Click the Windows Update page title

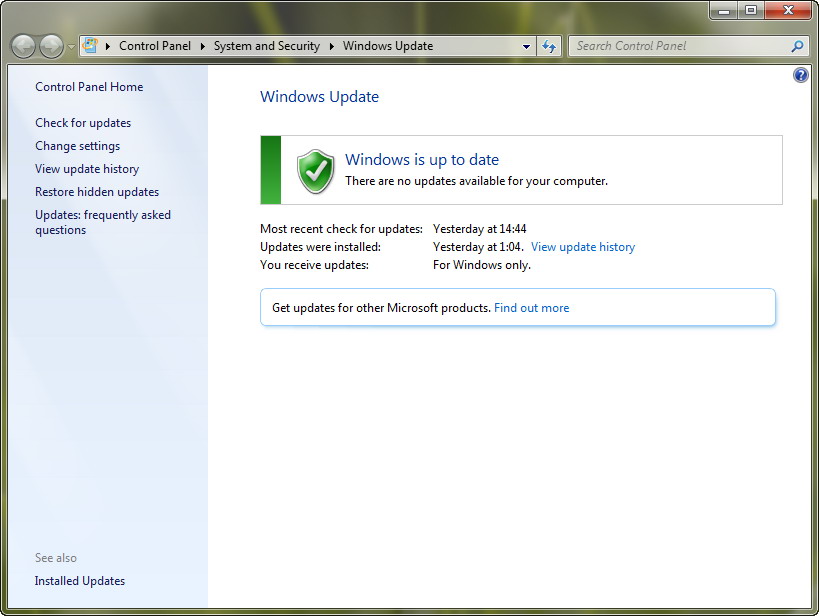319,97
